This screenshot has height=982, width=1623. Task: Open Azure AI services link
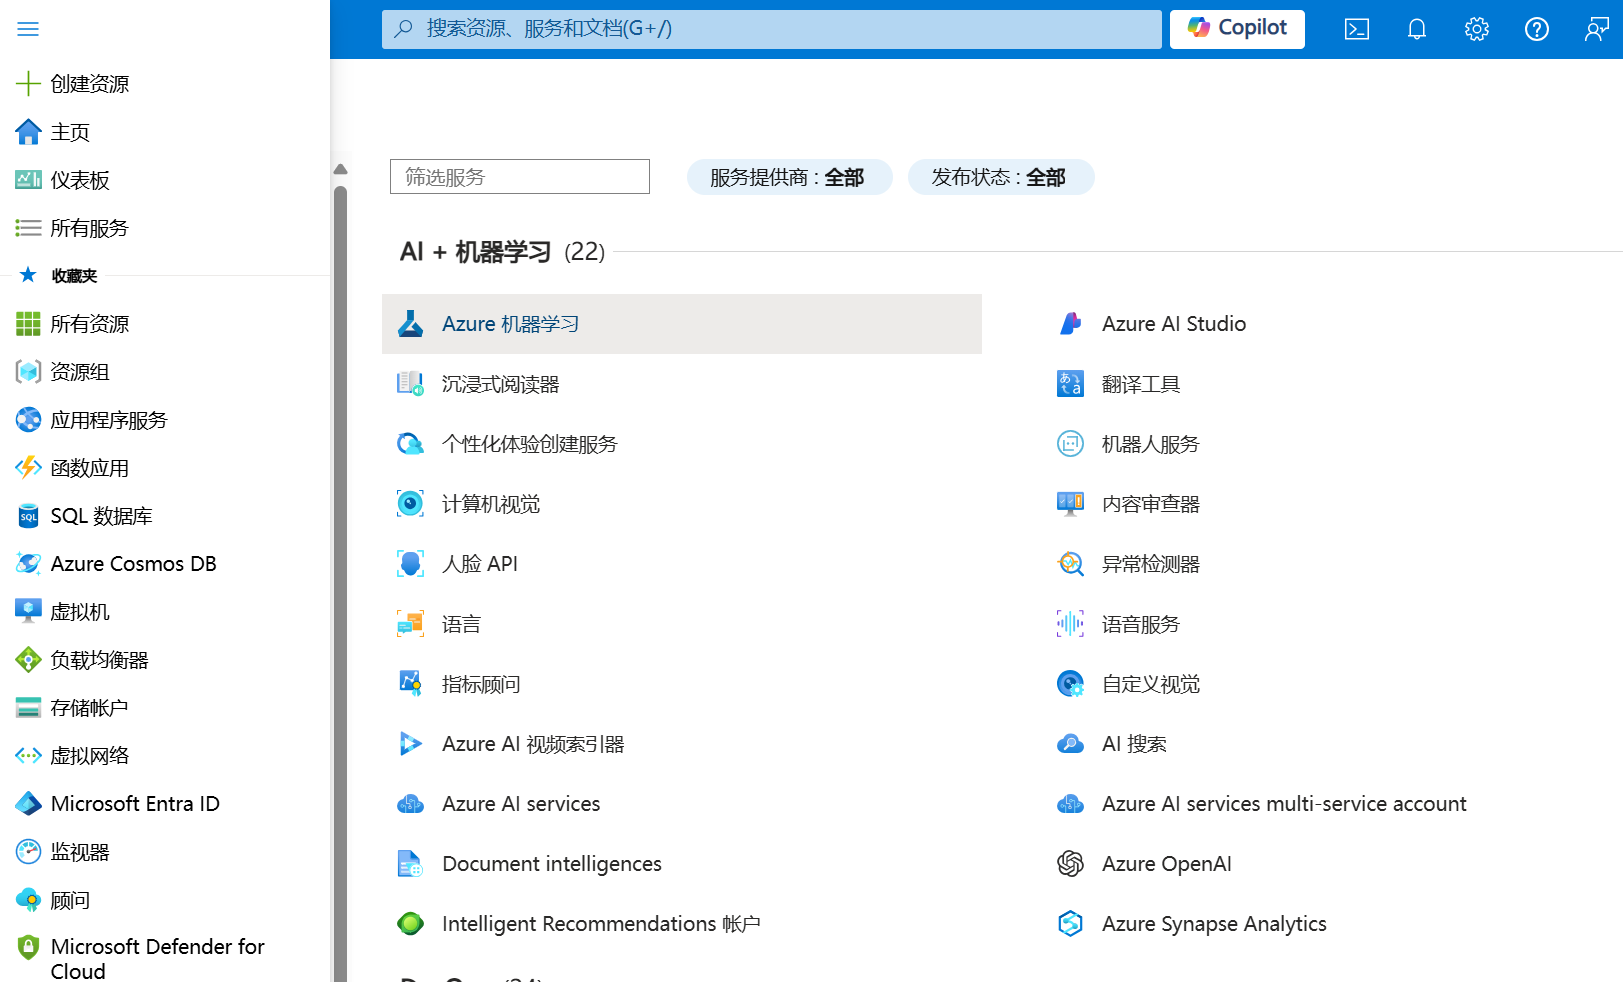pyautogui.click(x=521, y=804)
